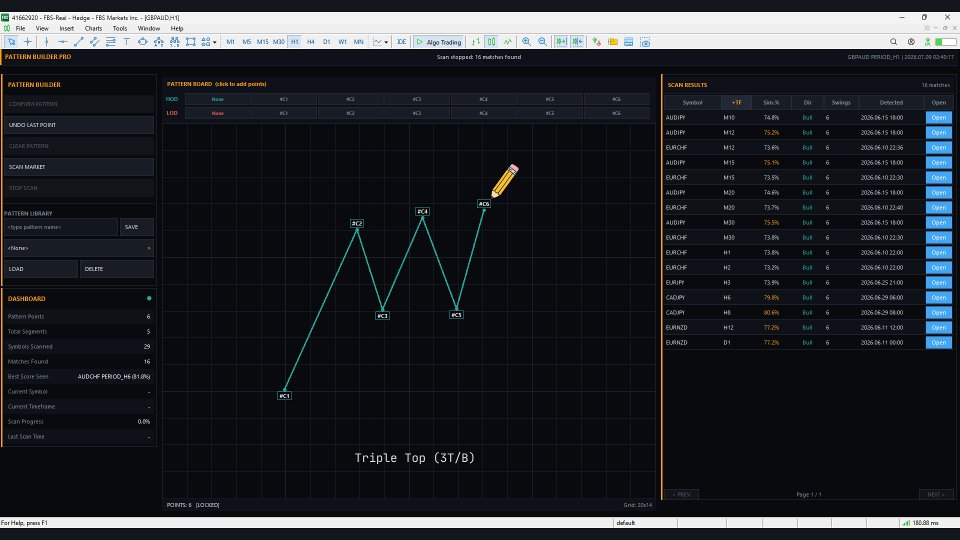Click the Sim.% column header
960x540 pixels.
point(771,102)
